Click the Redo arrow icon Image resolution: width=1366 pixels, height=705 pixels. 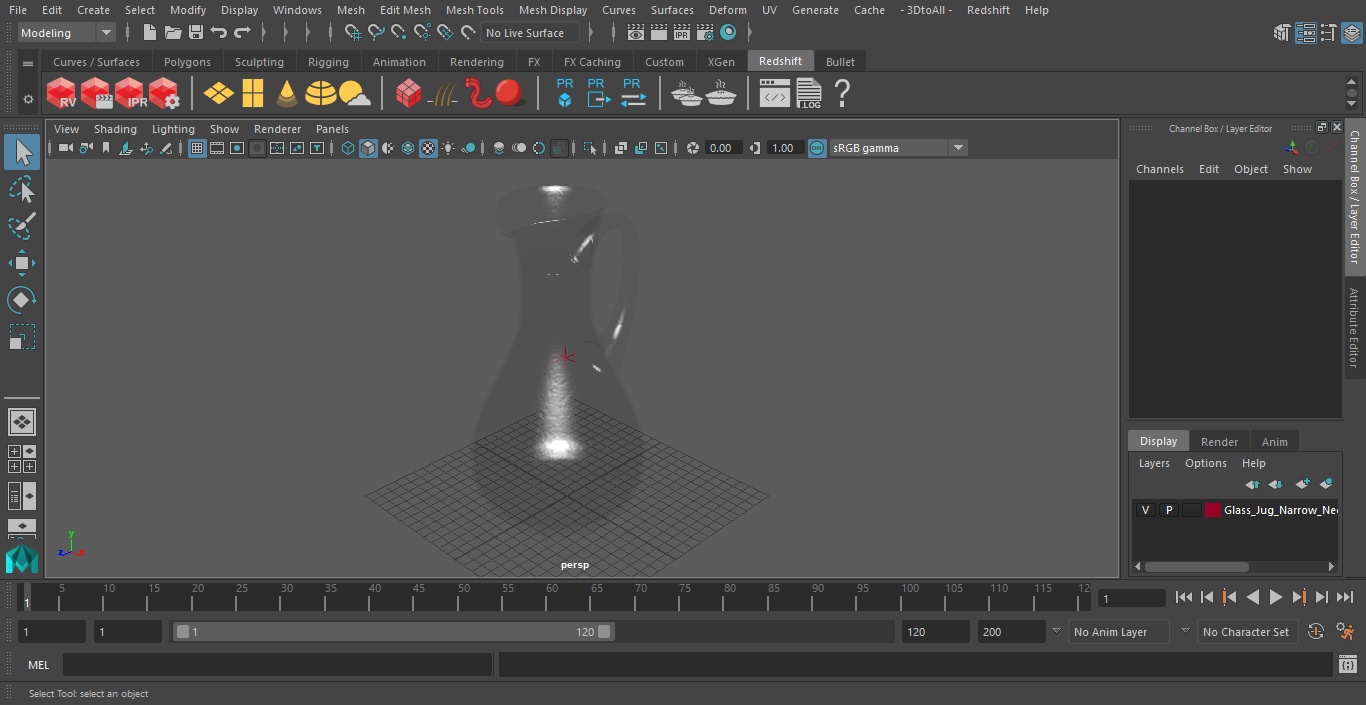click(242, 33)
